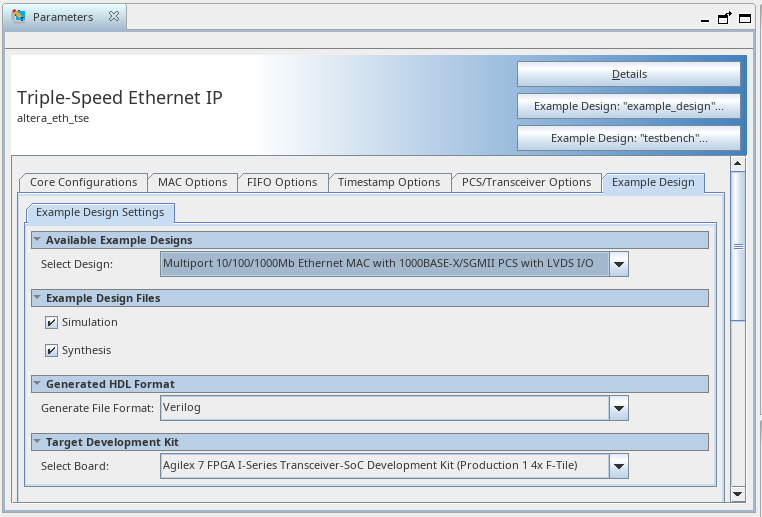
Task: Open the Generate File Format dropdown
Action: (619, 408)
